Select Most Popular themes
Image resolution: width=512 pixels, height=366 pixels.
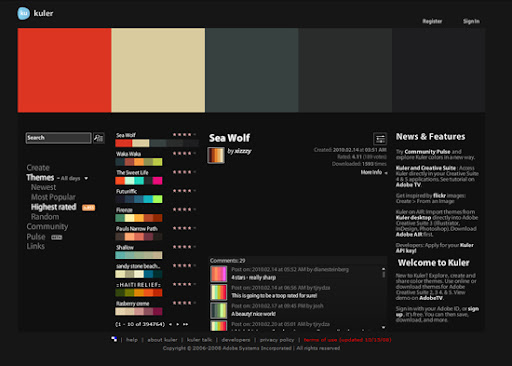point(53,197)
